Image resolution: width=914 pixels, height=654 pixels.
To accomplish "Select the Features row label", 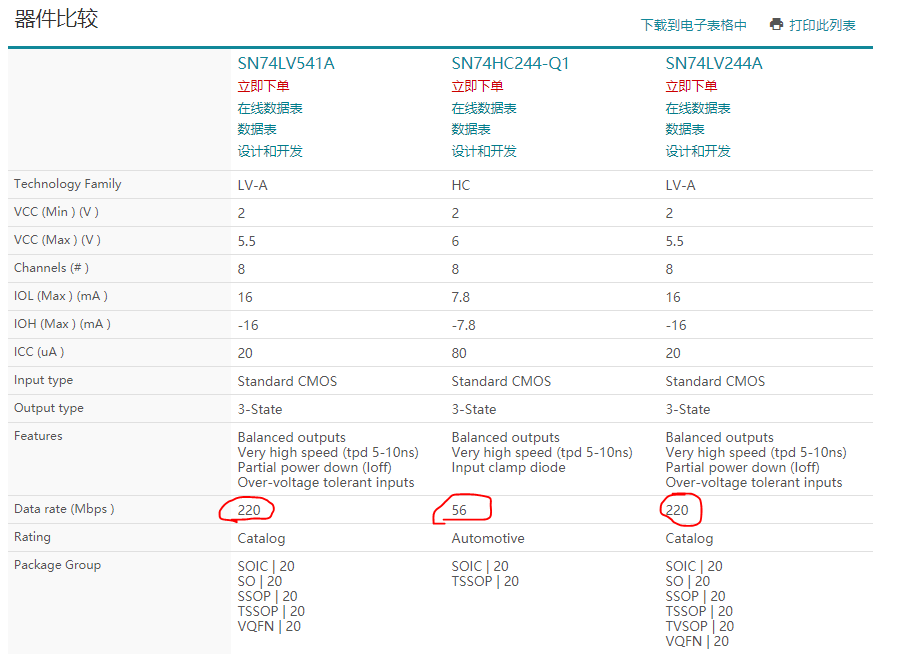I will (38, 436).
